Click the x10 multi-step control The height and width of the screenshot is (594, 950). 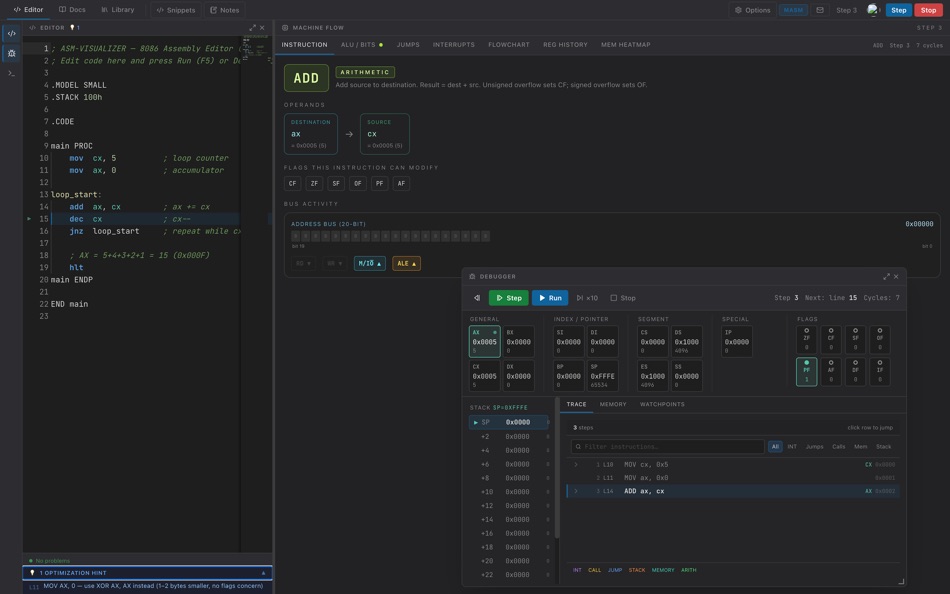[587, 298]
